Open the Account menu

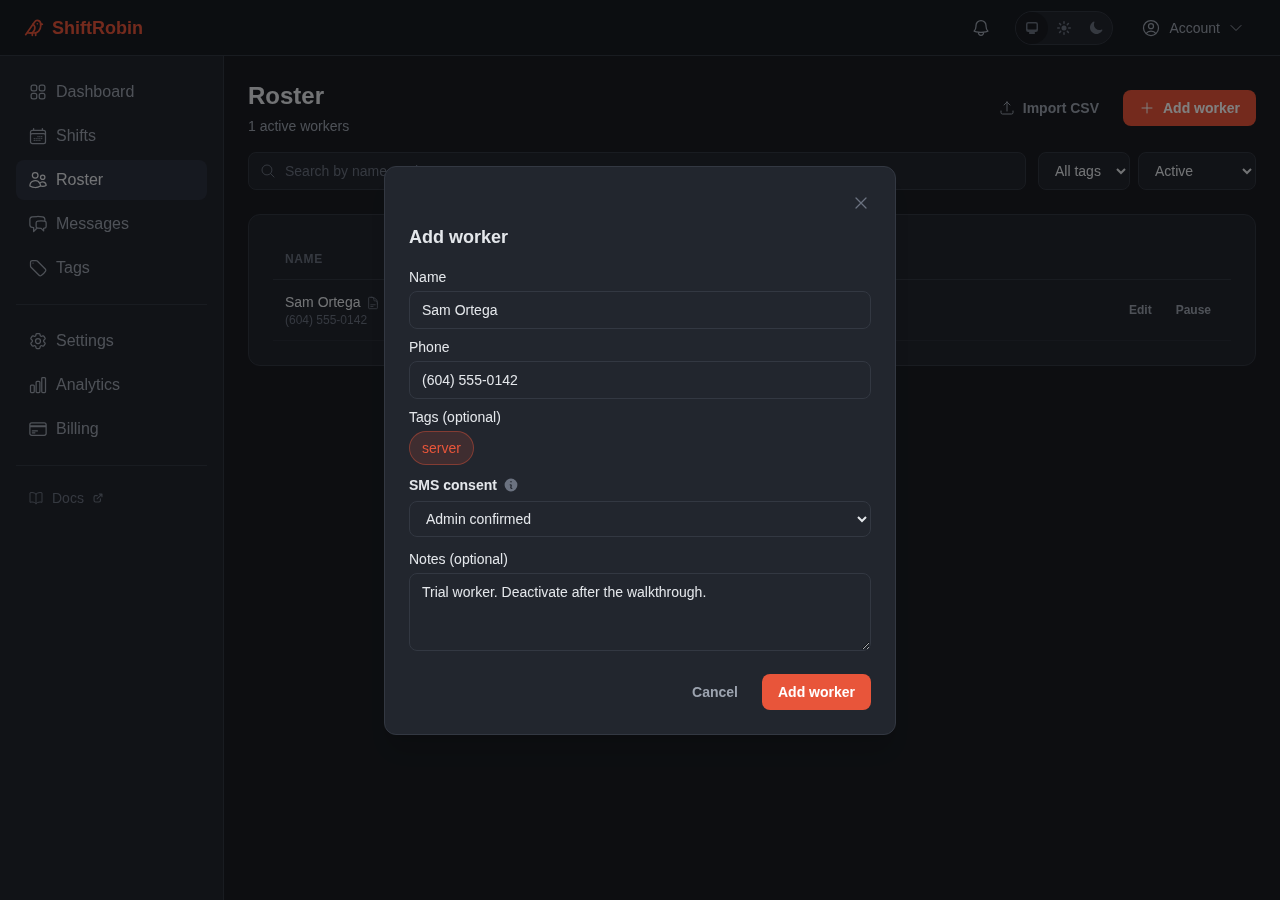pyautogui.click(x=1192, y=28)
